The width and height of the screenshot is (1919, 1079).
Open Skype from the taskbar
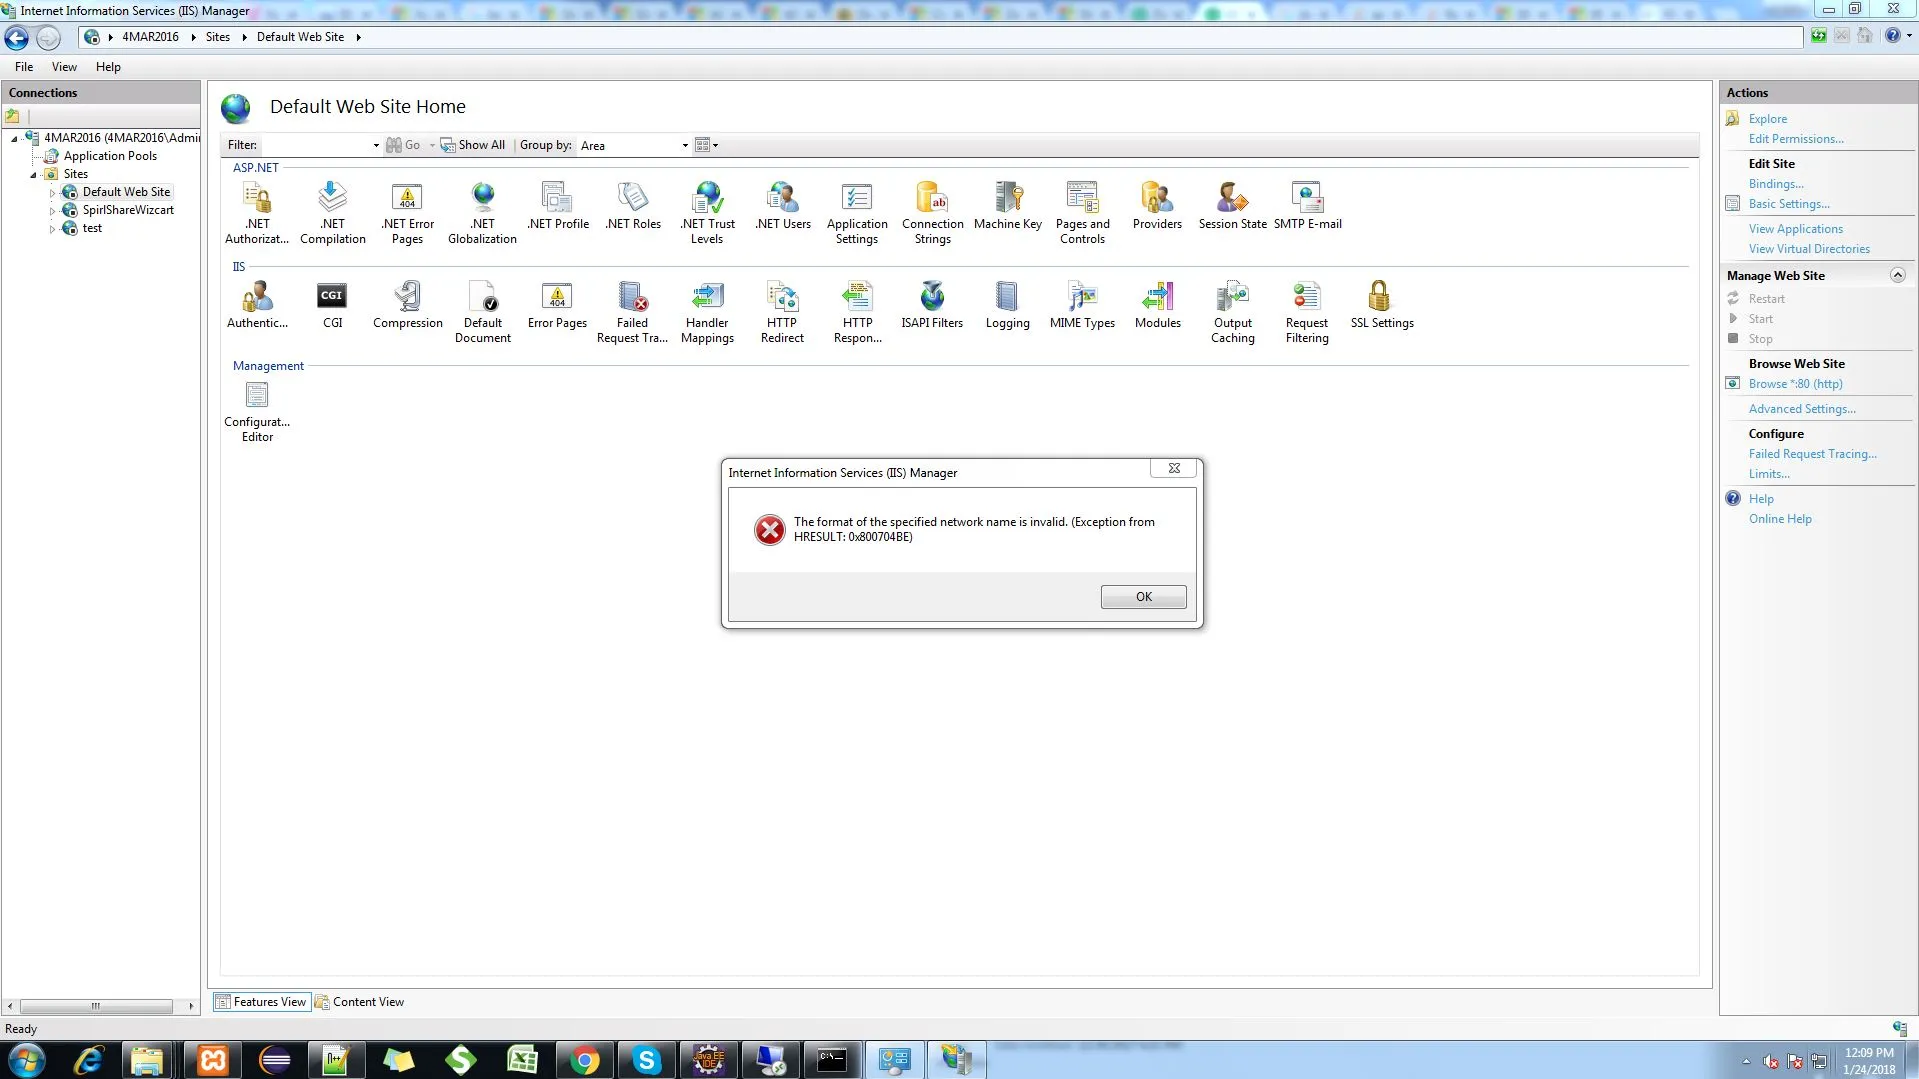pyautogui.click(x=646, y=1060)
